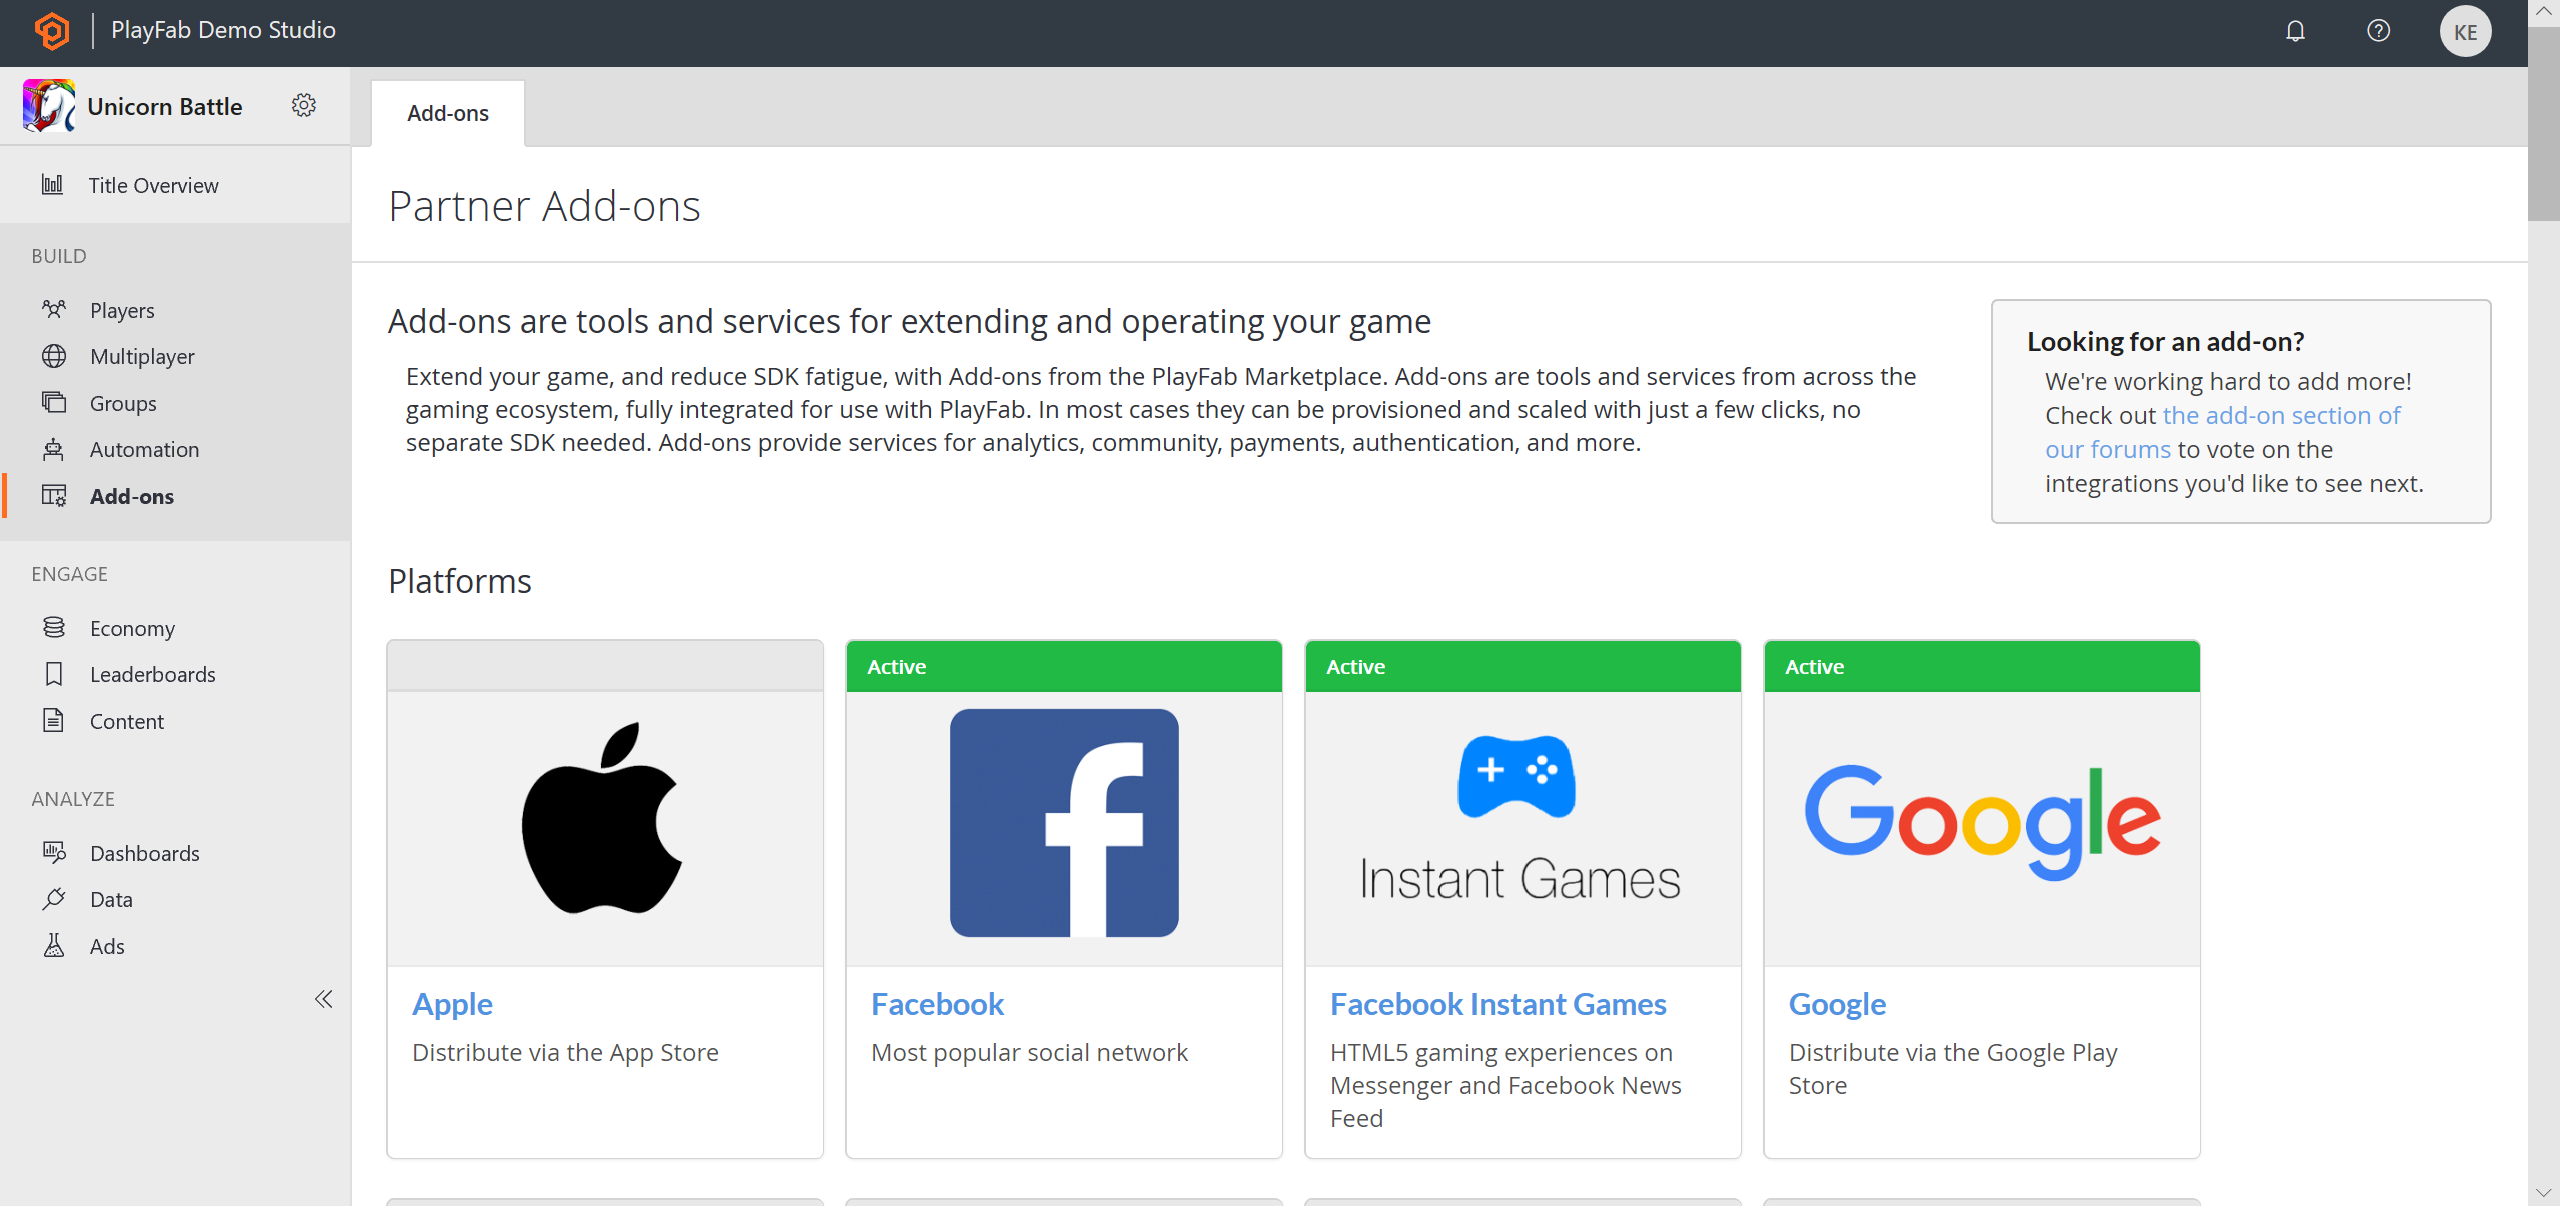Click the Economy sidebar icon

tap(54, 625)
